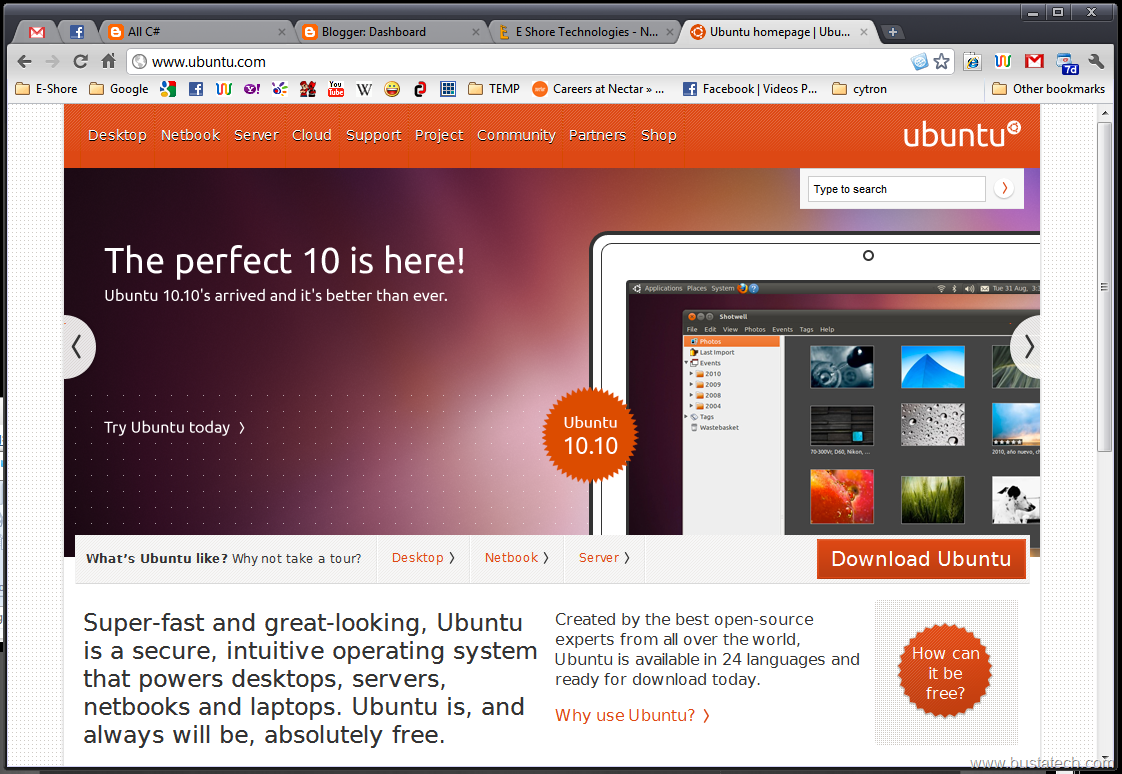Click How can it be free? badge
Screen dimensions: 1122x774
[945, 672]
